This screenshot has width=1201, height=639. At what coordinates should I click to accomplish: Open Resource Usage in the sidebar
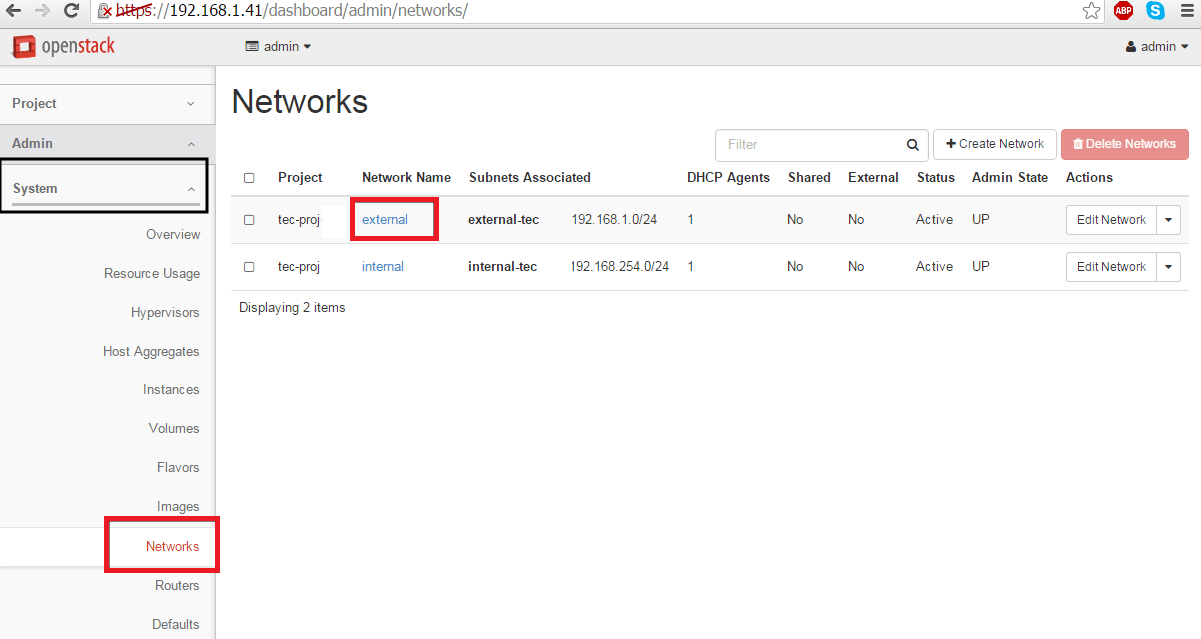point(152,274)
